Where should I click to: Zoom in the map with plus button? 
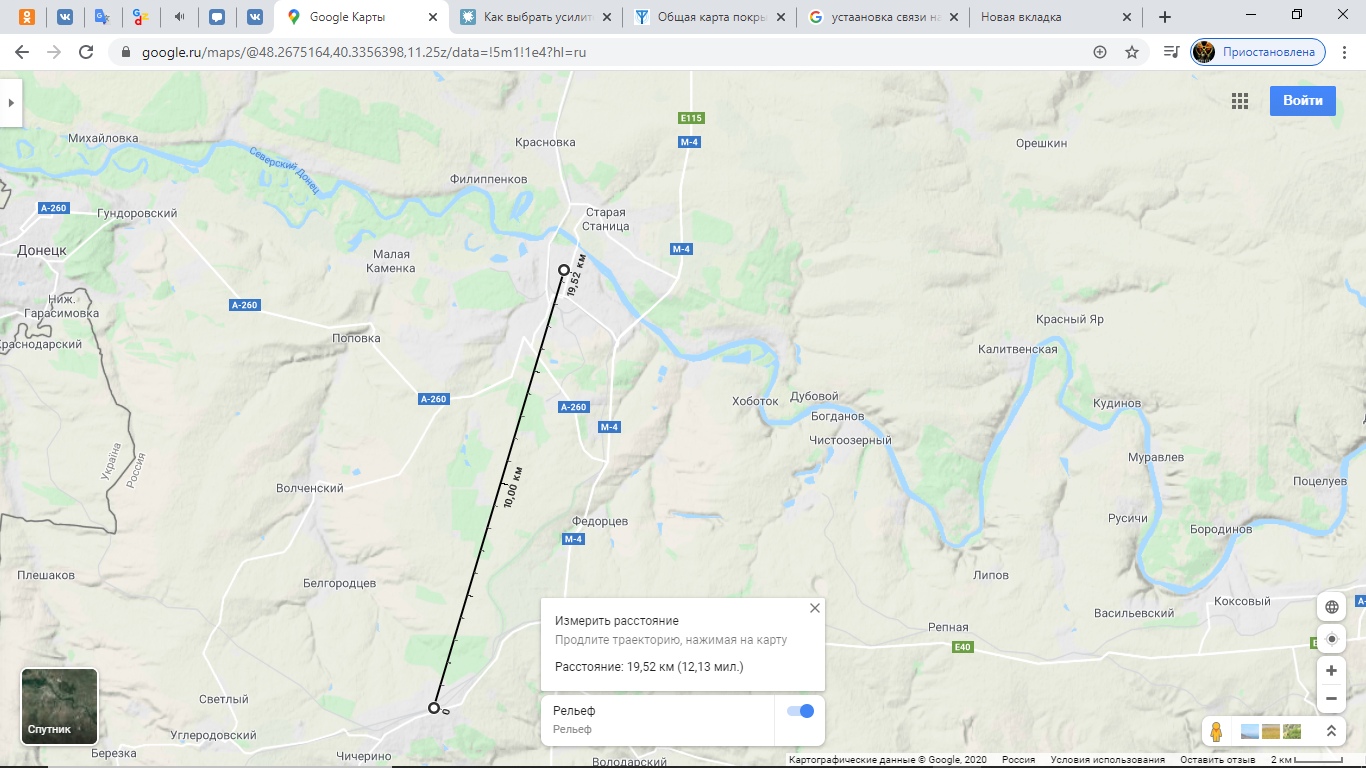point(1331,671)
